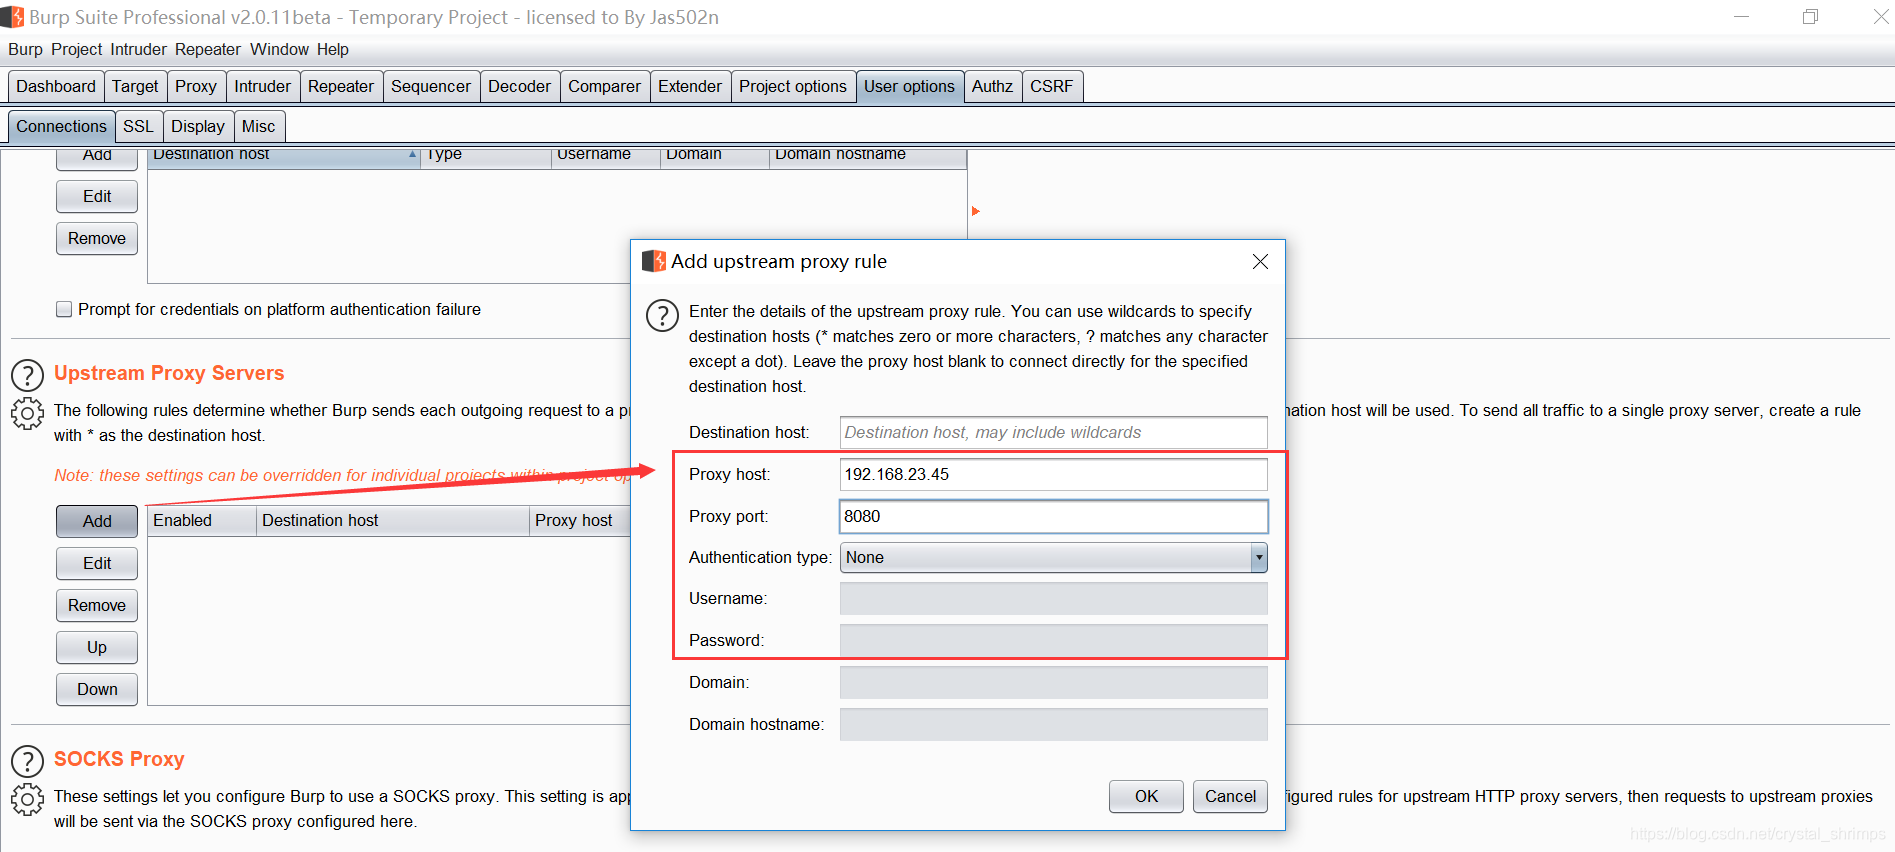The height and width of the screenshot is (852, 1895).
Task: Switch to the Extender tab
Action: [690, 86]
